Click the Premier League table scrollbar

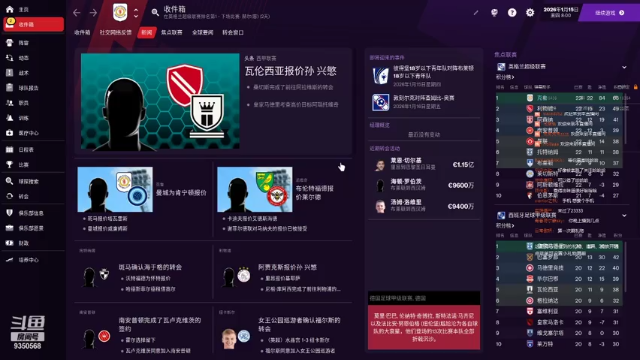pos(625,119)
